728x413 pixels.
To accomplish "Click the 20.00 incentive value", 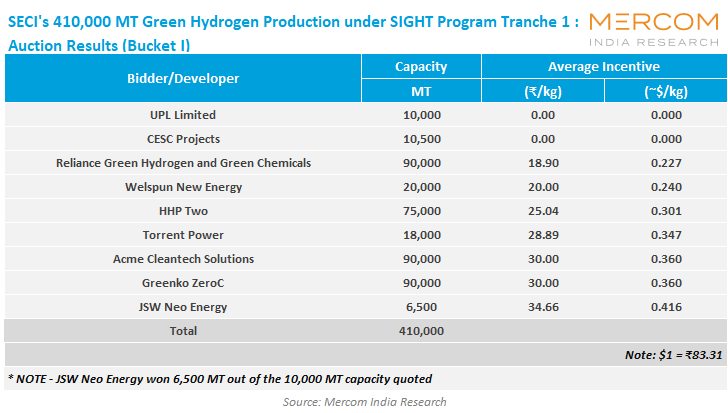I will pos(543,187).
